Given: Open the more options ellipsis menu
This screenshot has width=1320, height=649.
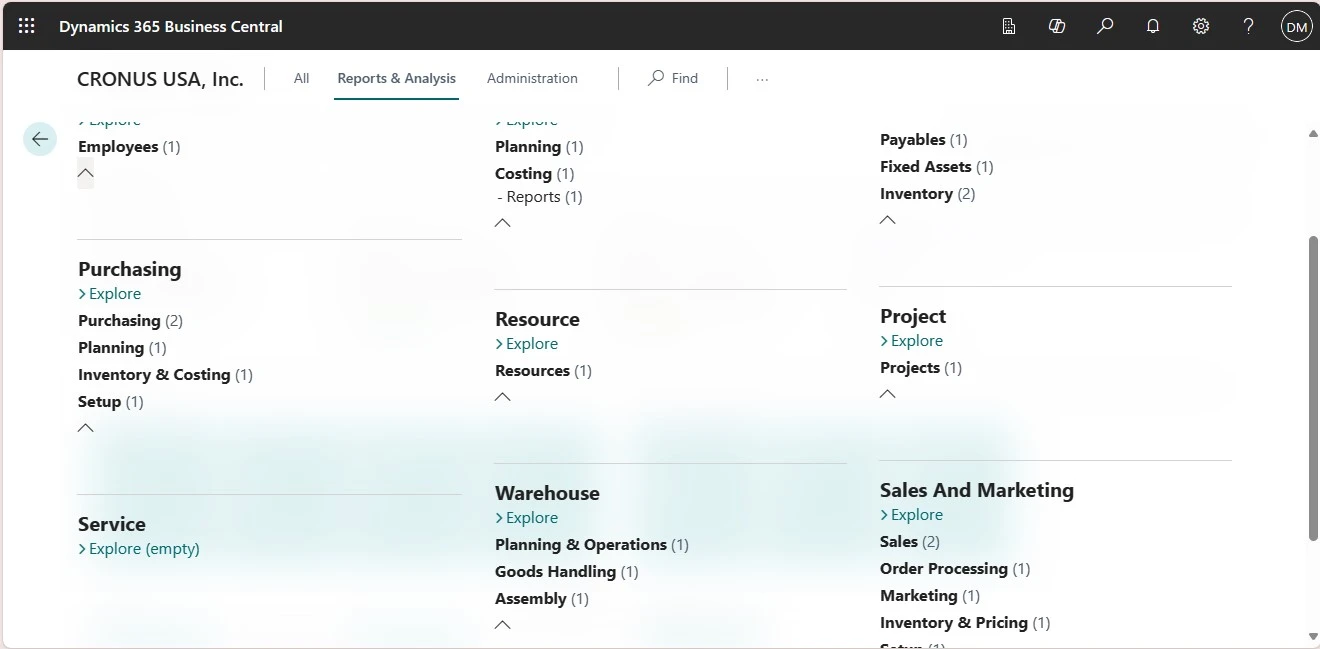Looking at the screenshot, I should tap(762, 79).
